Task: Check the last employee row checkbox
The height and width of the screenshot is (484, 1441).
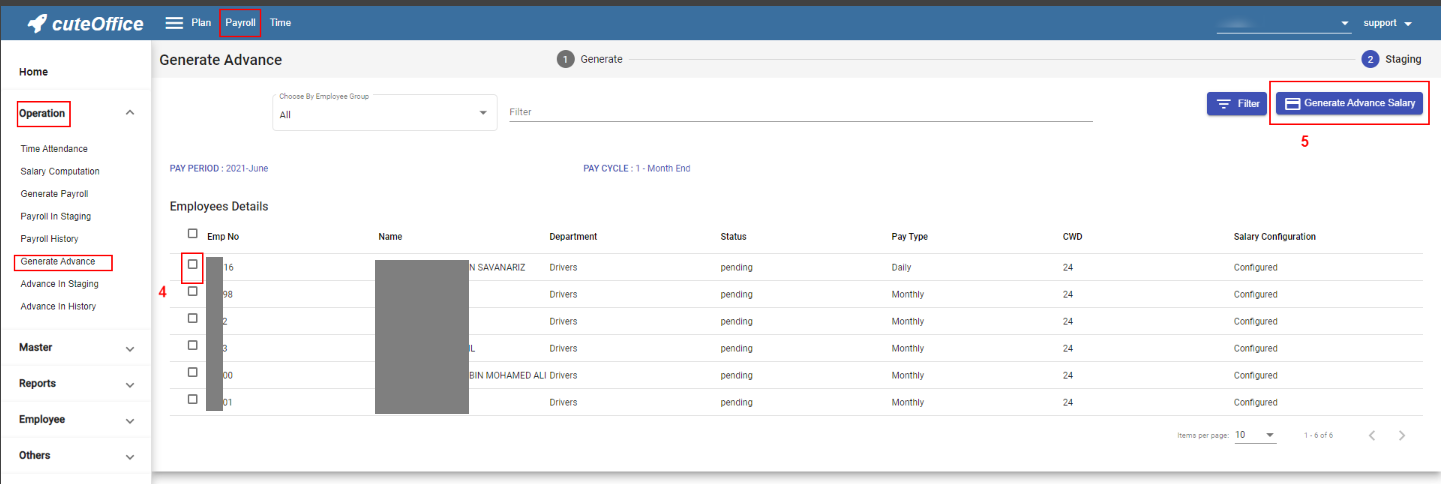Action: pos(193,399)
